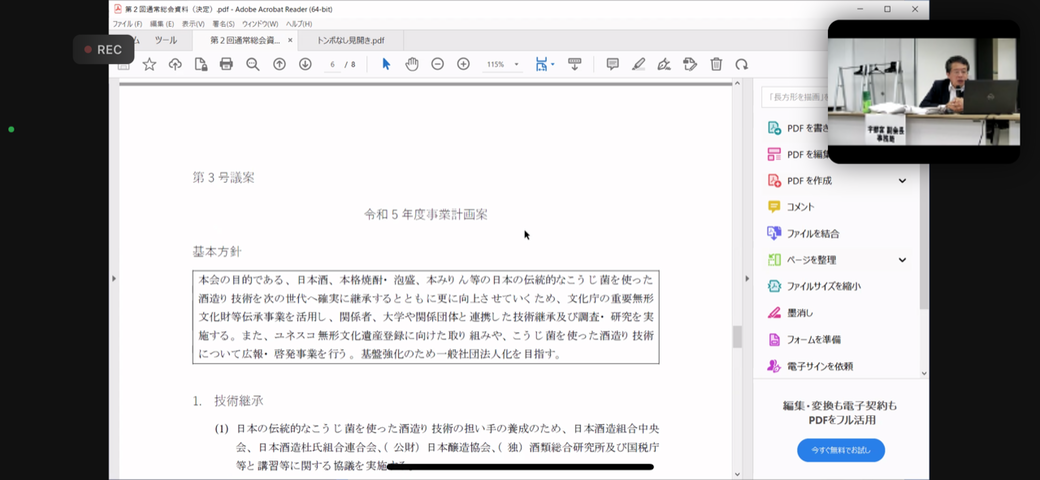Click the speaker video thumbnail
The width and height of the screenshot is (1040, 480).
[923, 91]
